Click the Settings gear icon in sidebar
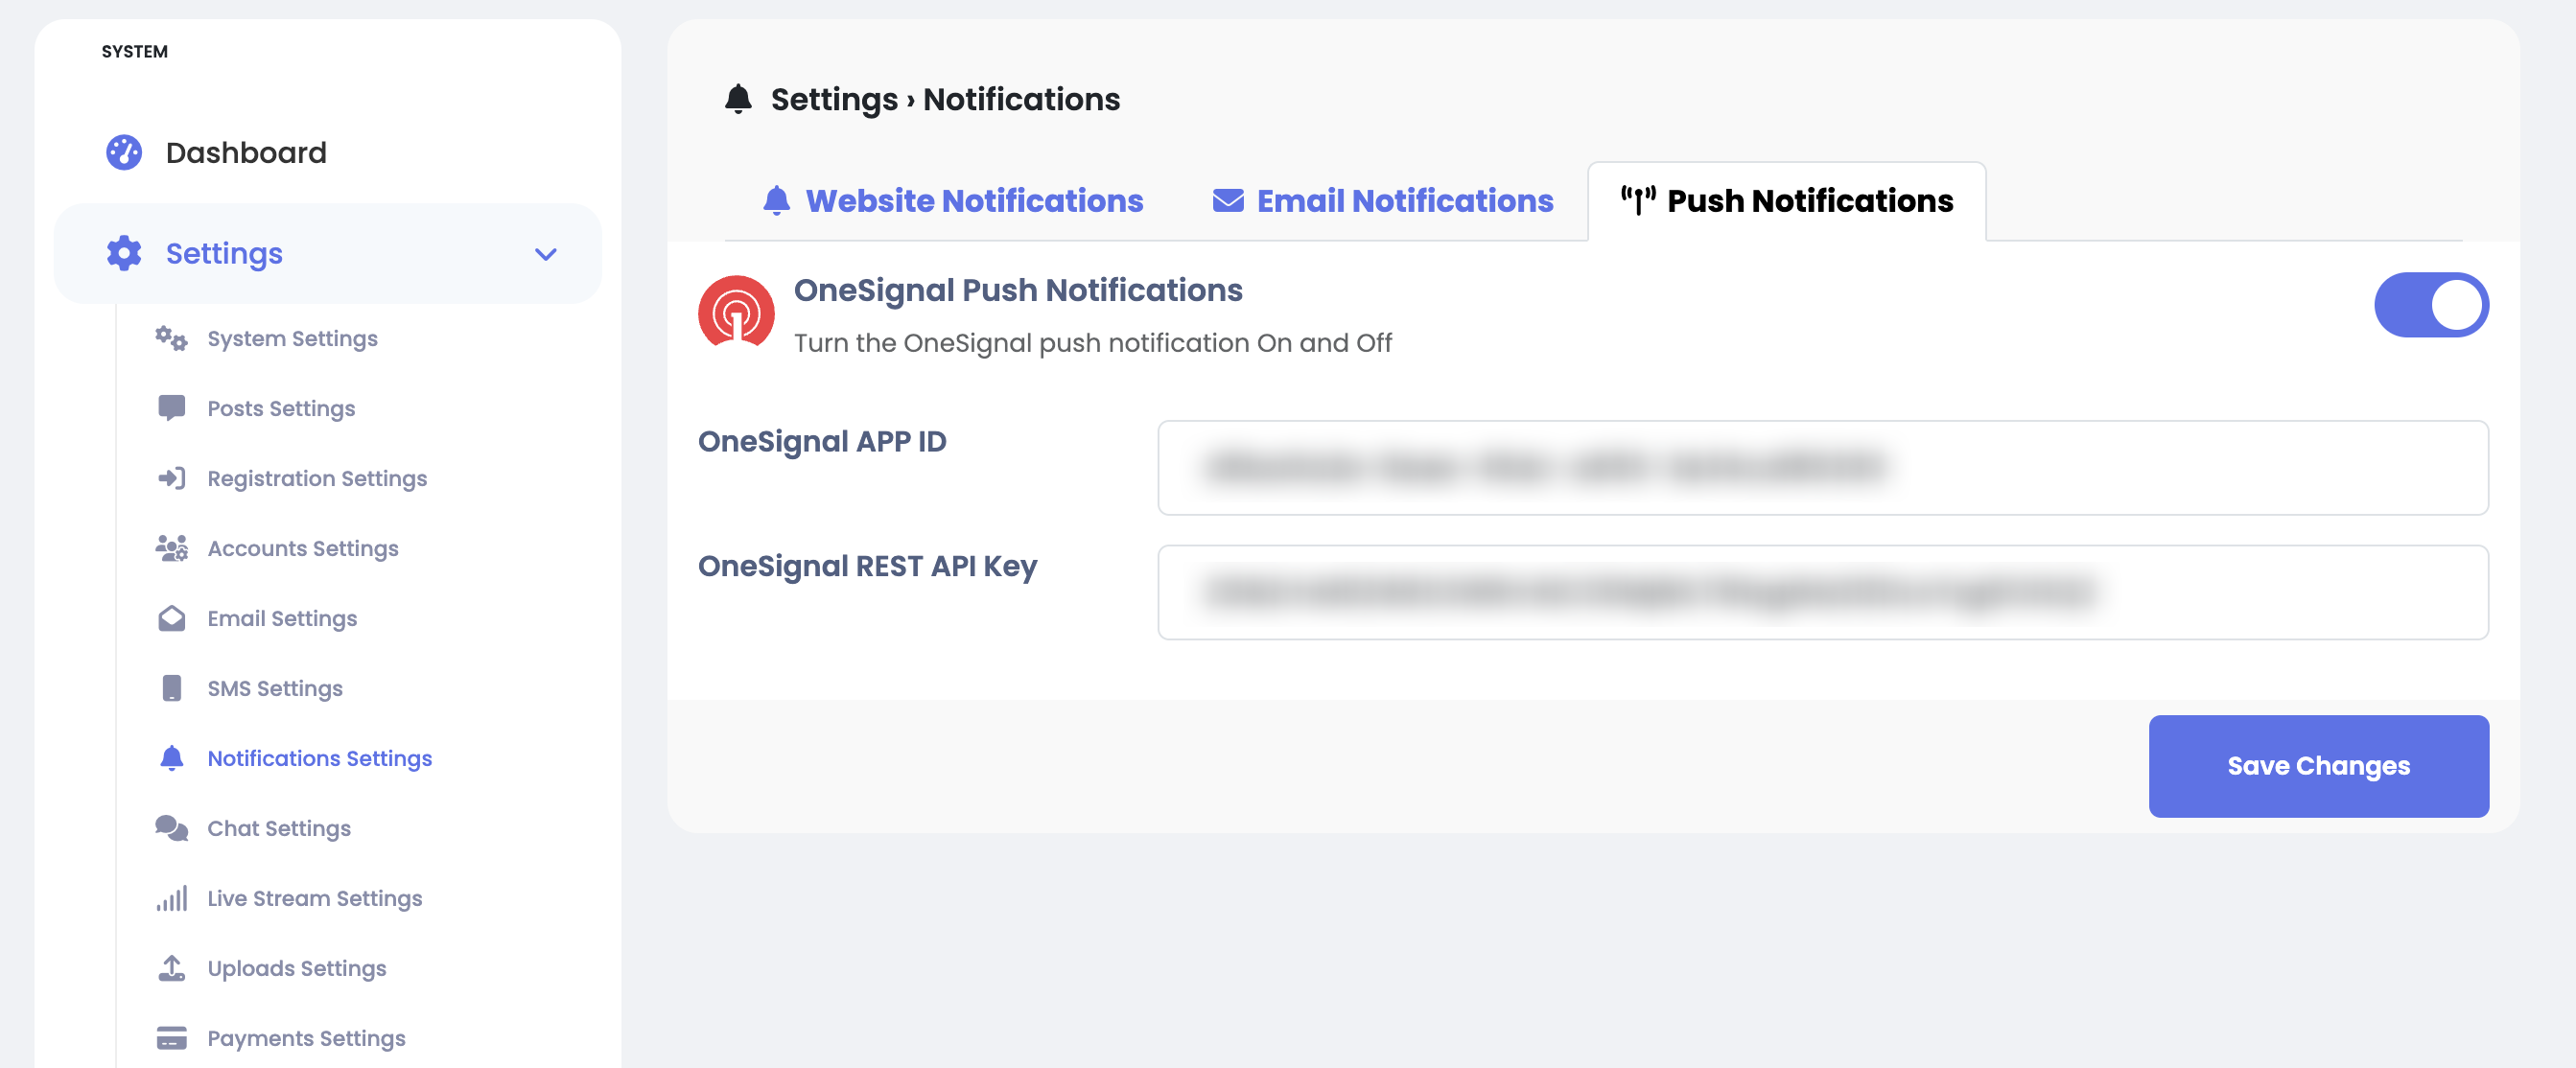 124,253
